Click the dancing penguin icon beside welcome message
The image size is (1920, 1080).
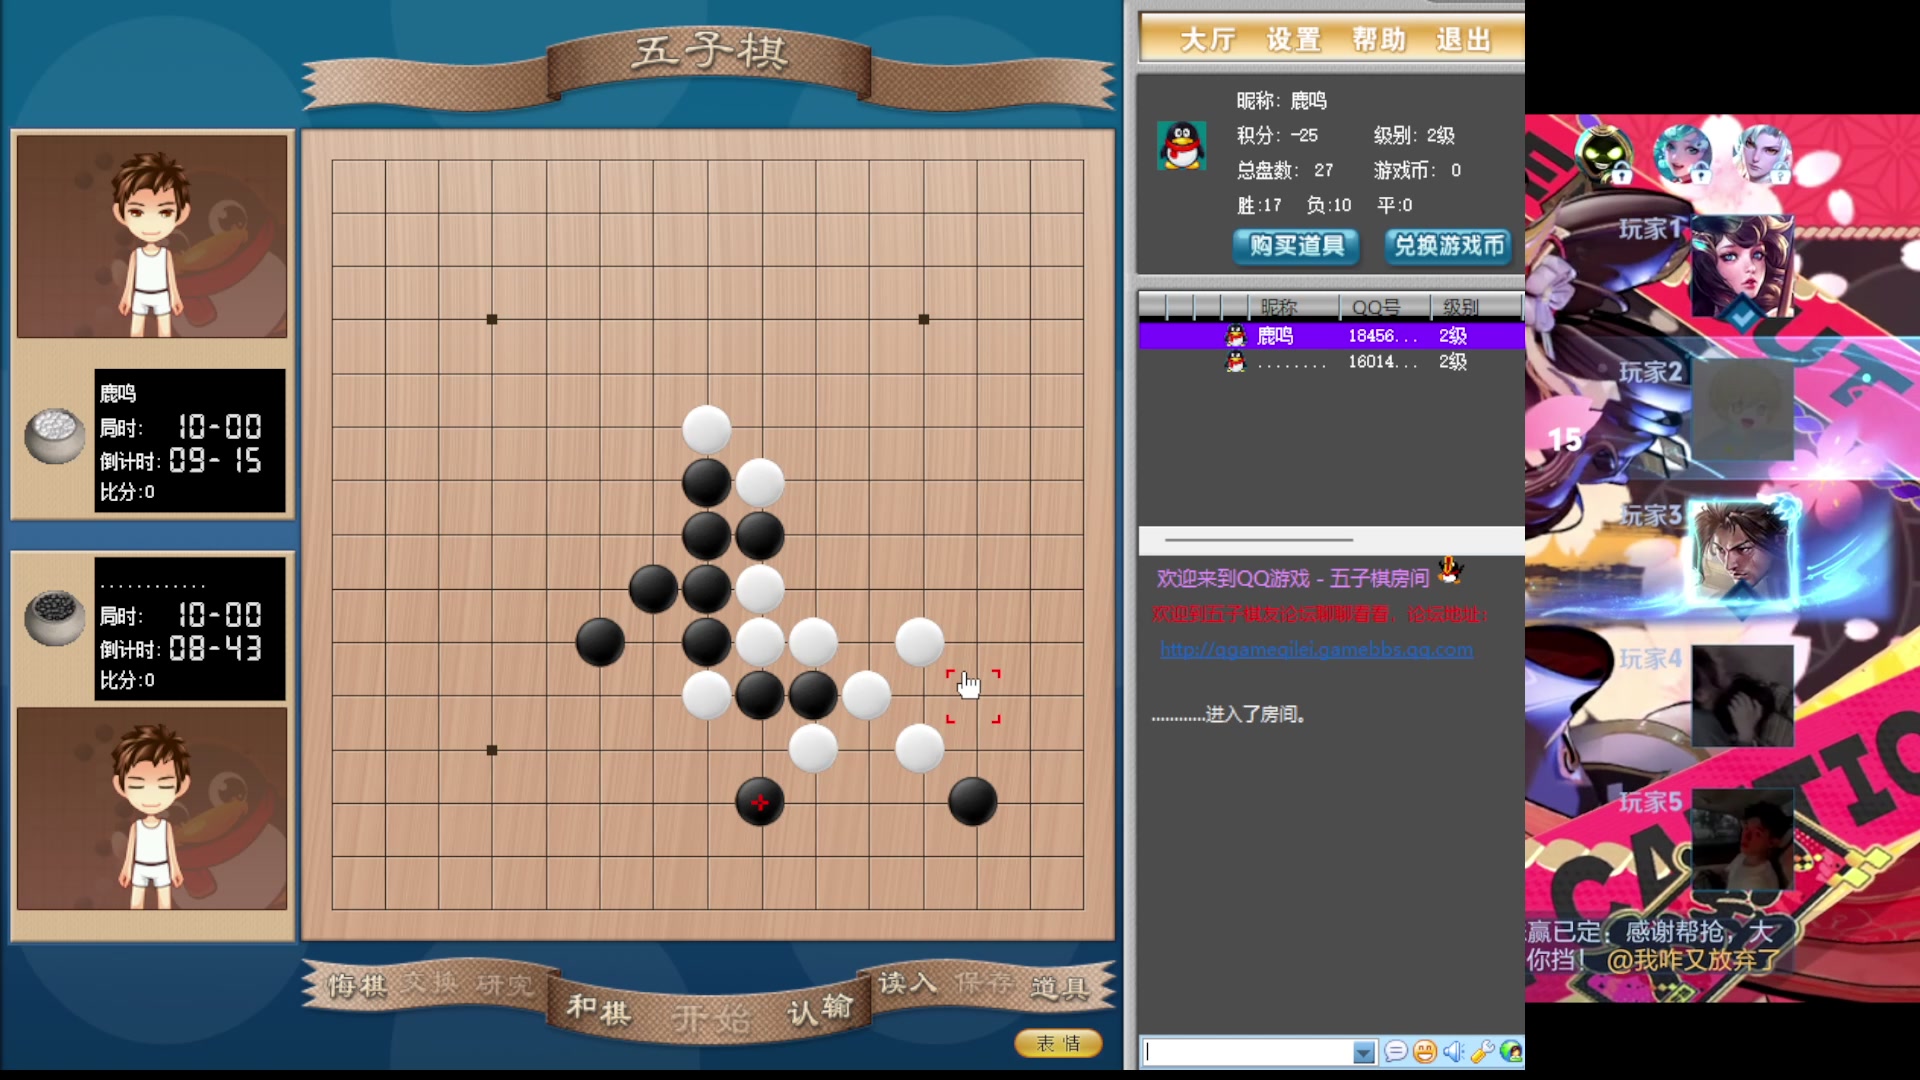tap(1450, 571)
